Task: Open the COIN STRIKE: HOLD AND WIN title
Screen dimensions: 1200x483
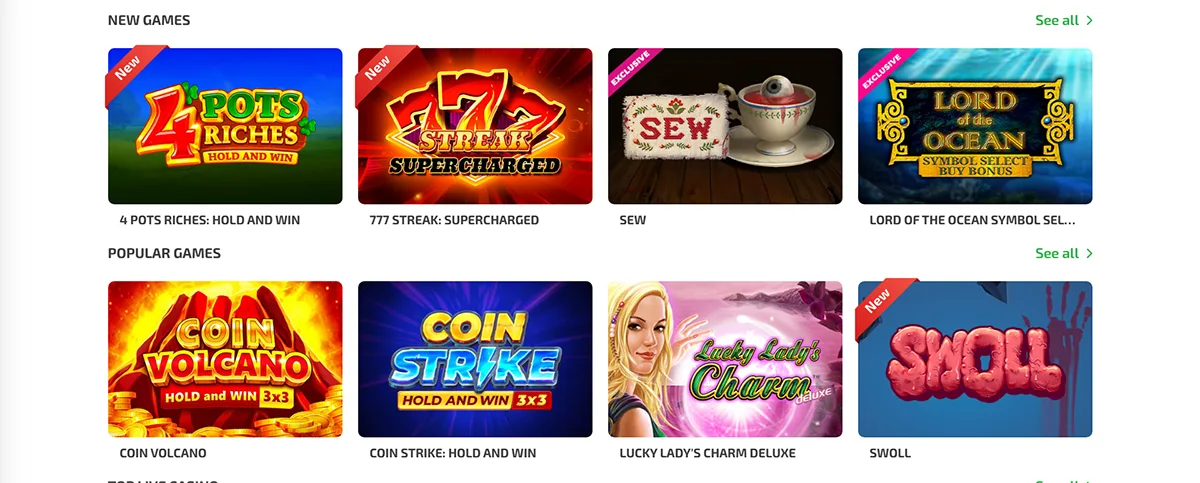Action: (x=453, y=453)
